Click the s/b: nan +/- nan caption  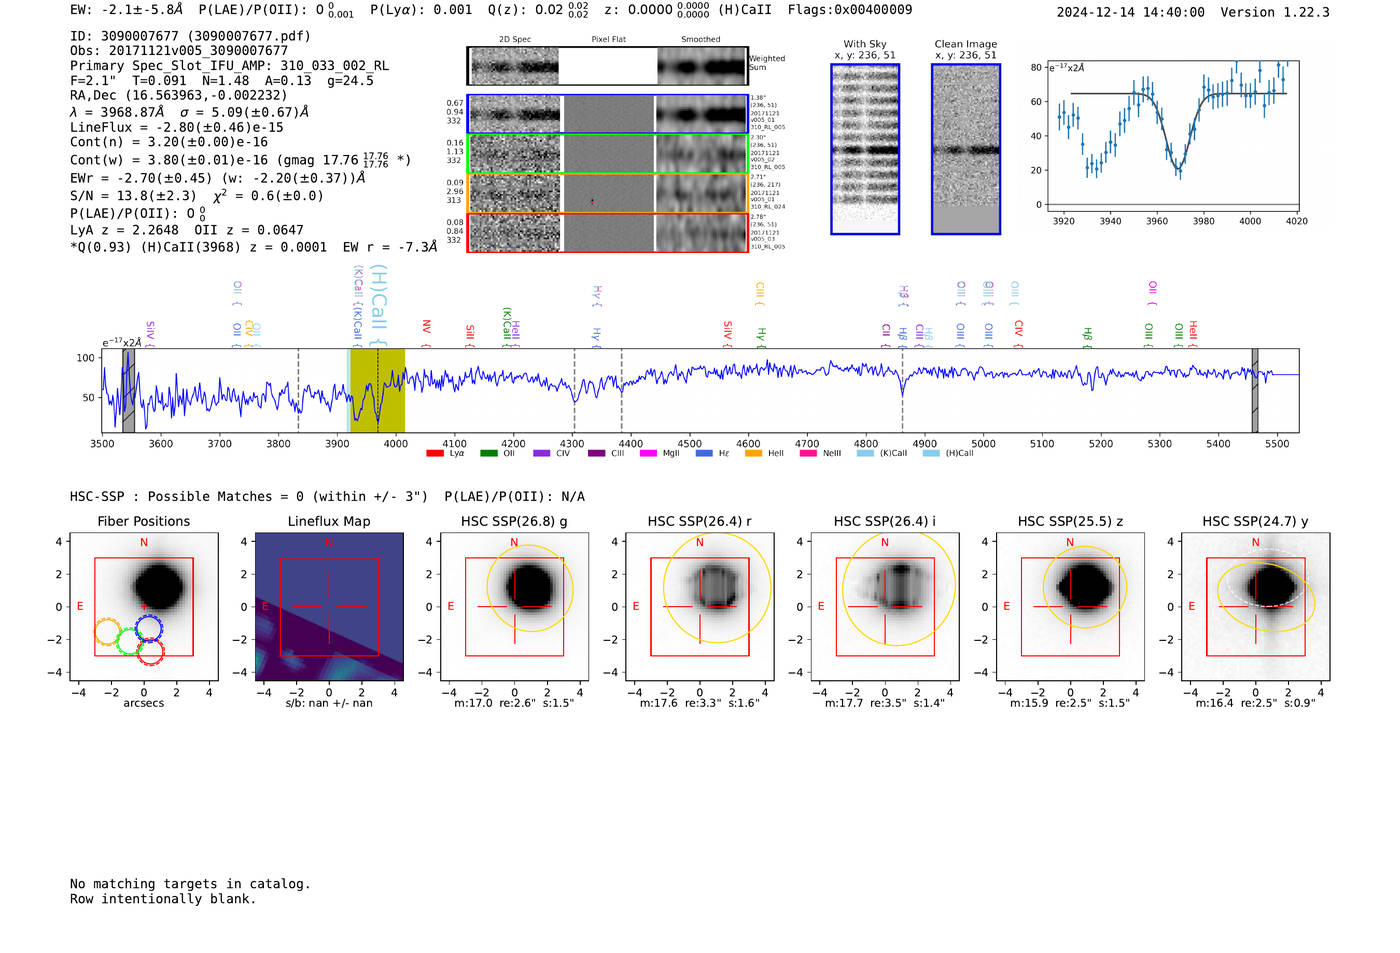click(x=329, y=703)
